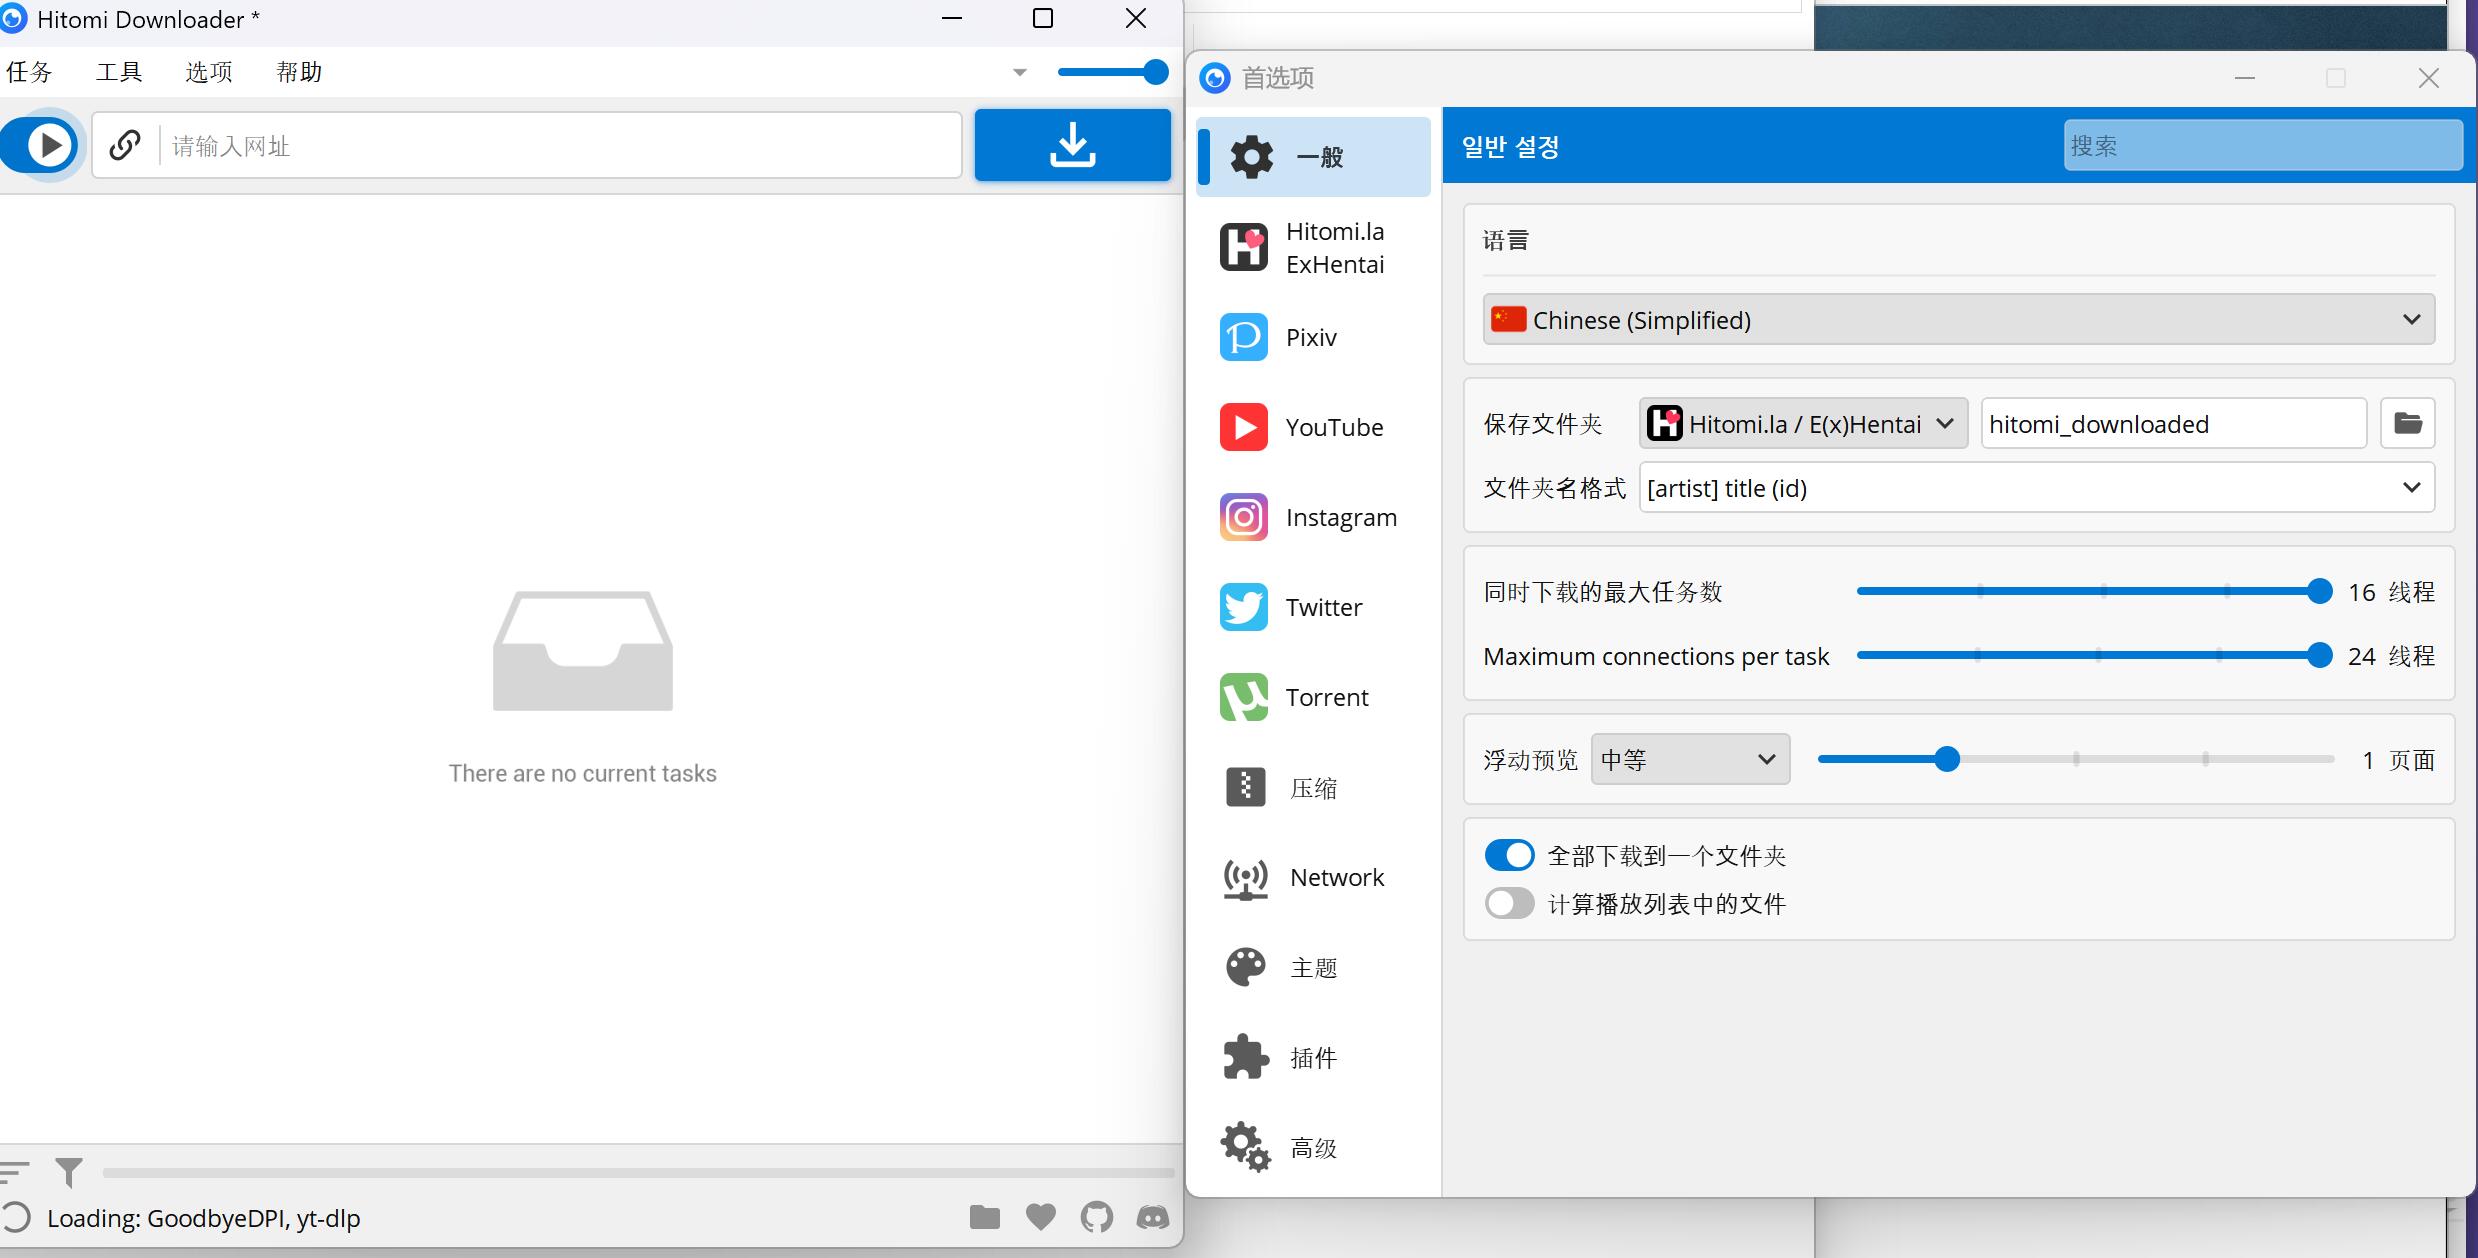The height and width of the screenshot is (1258, 2478).
Task: Enable 计算播放列表中的文件 toggle
Action: [x=1509, y=903]
